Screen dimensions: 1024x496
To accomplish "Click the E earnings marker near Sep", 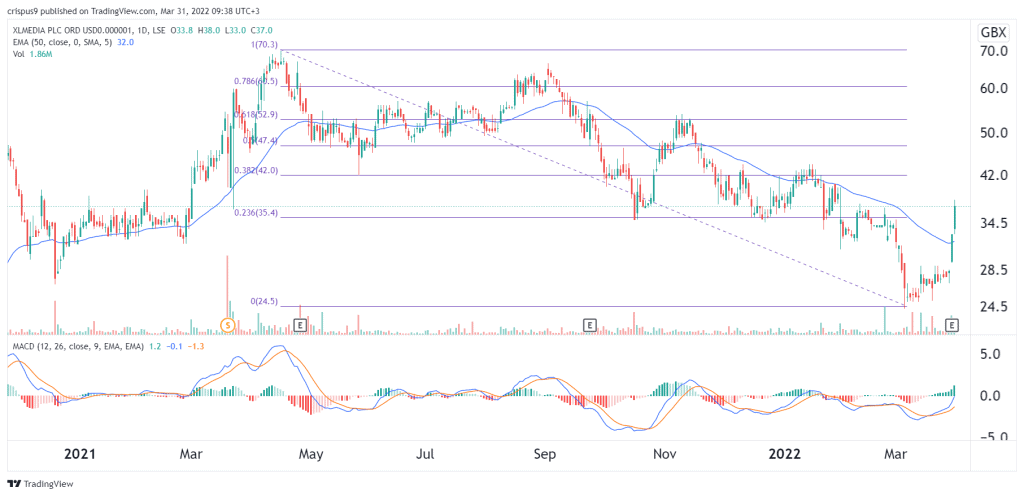I will pos(590,324).
